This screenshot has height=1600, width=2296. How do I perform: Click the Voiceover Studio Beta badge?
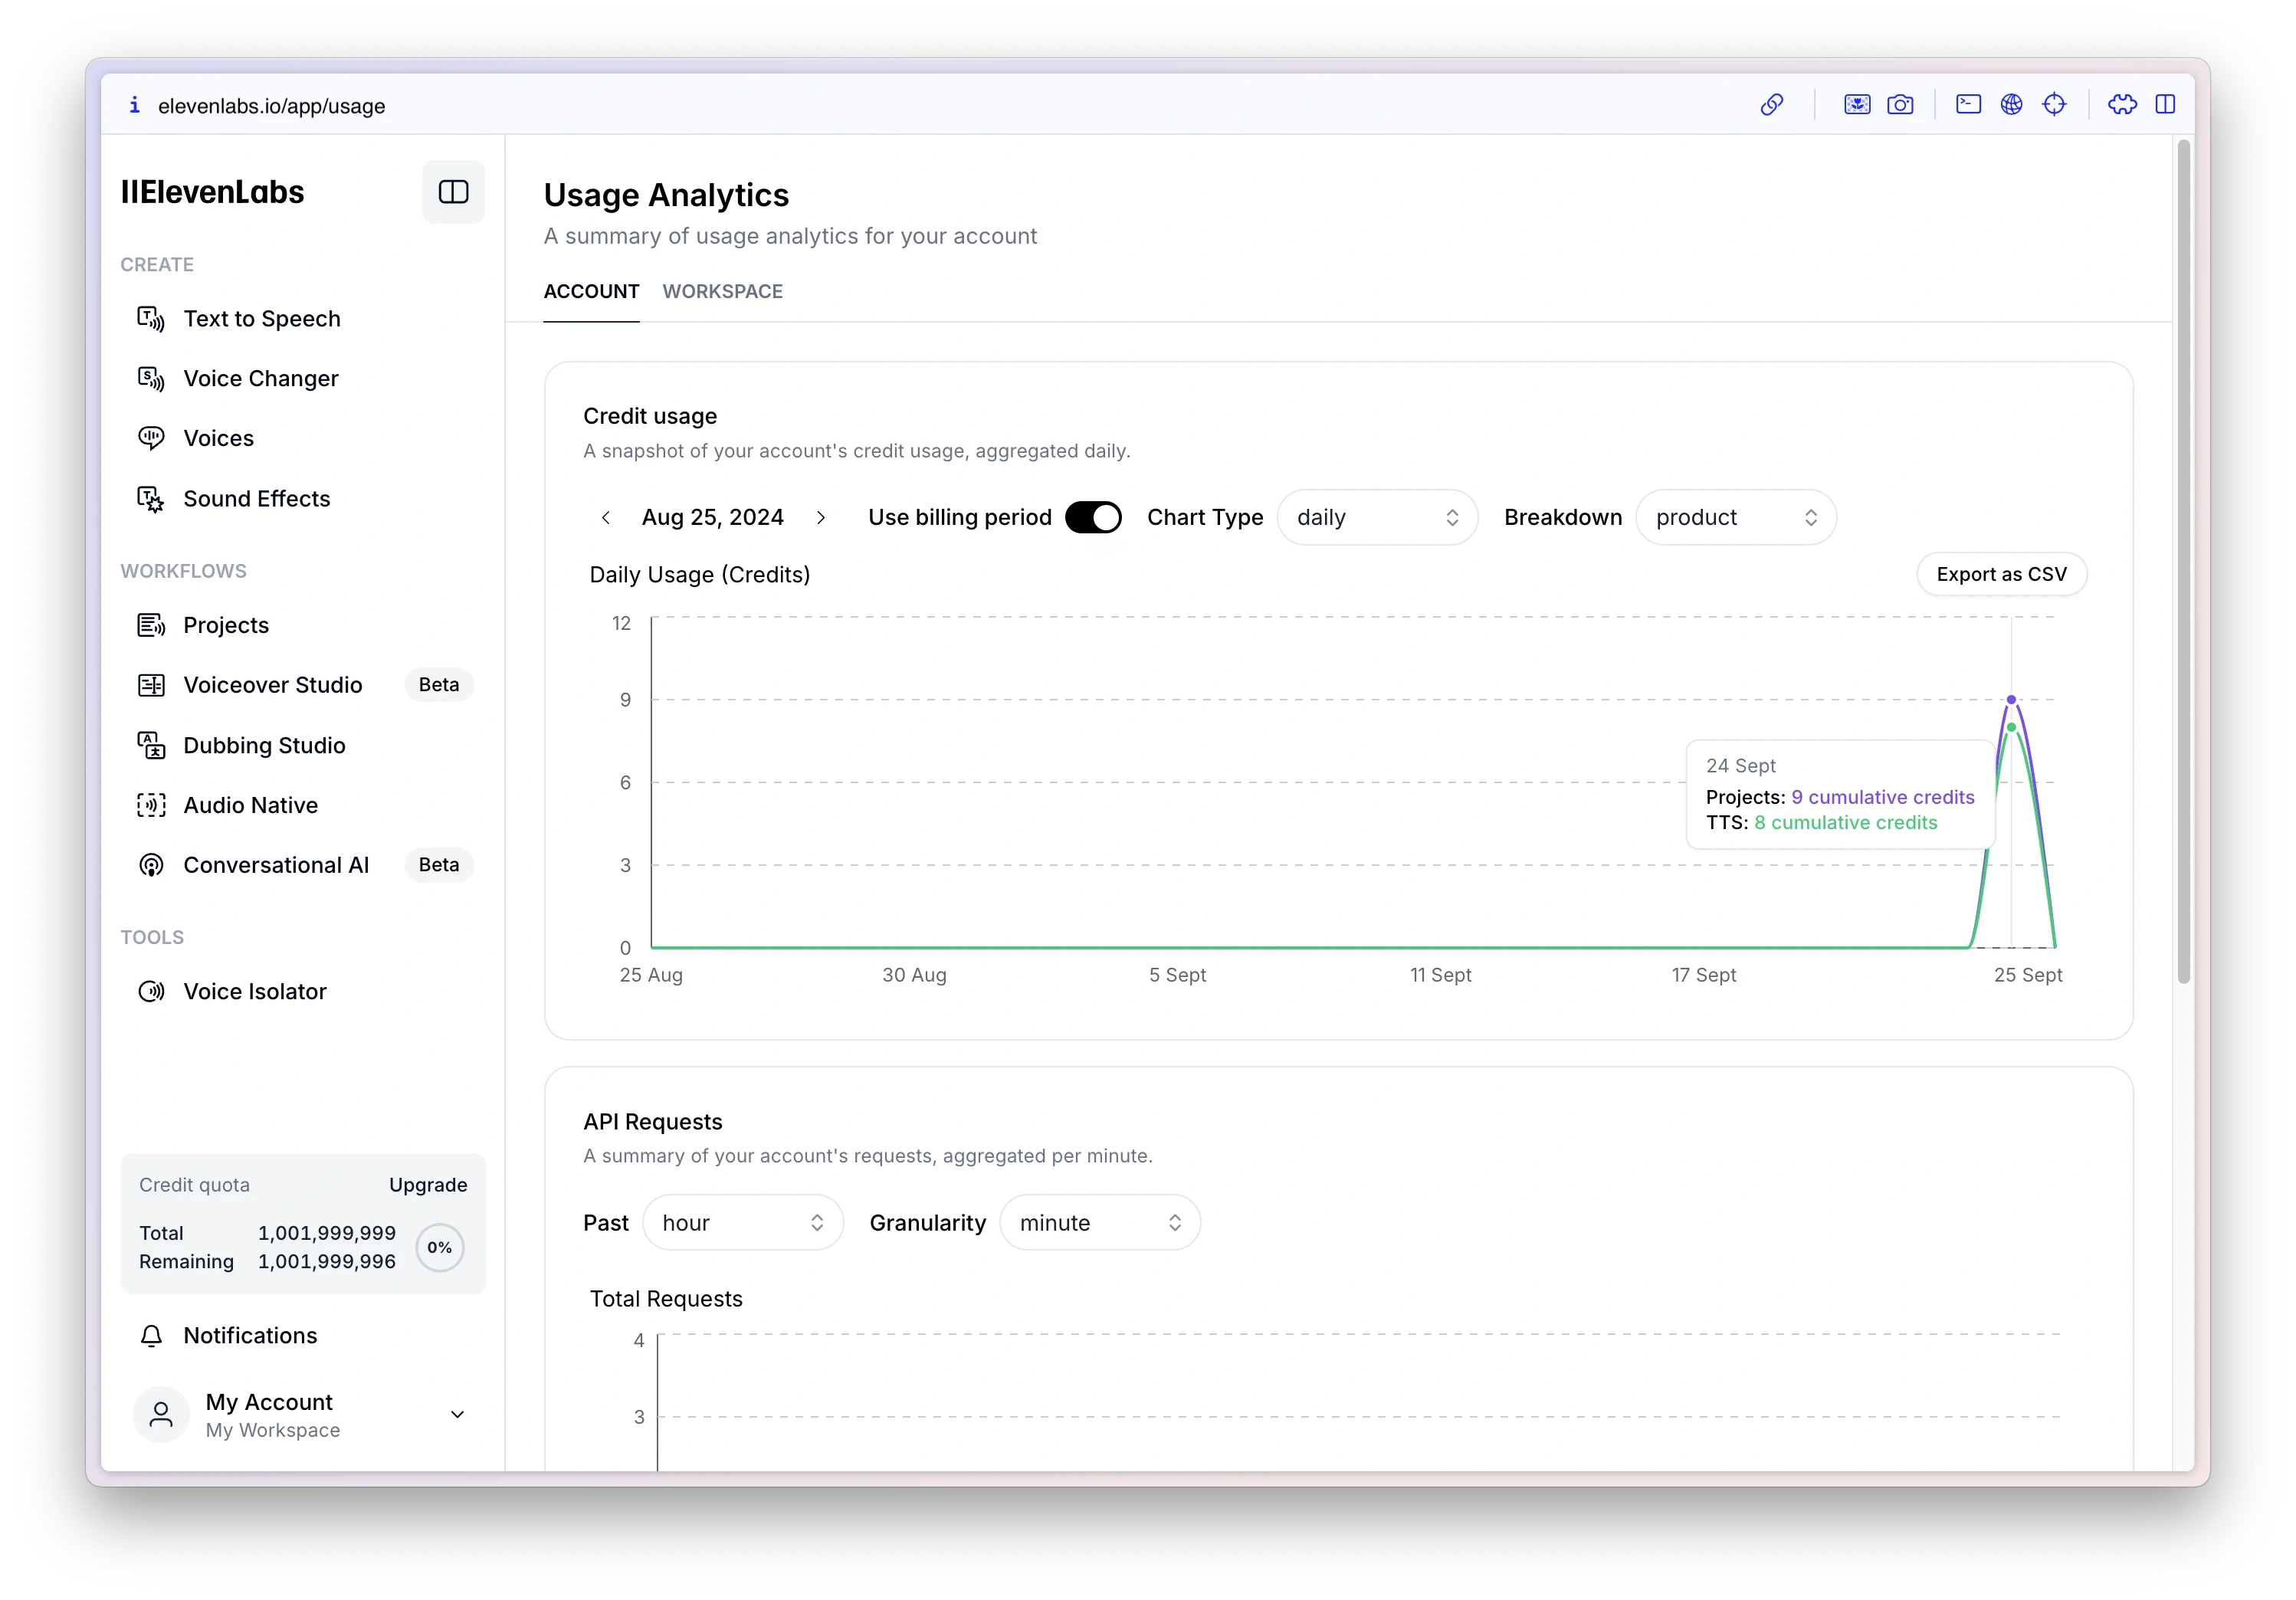point(439,685)
